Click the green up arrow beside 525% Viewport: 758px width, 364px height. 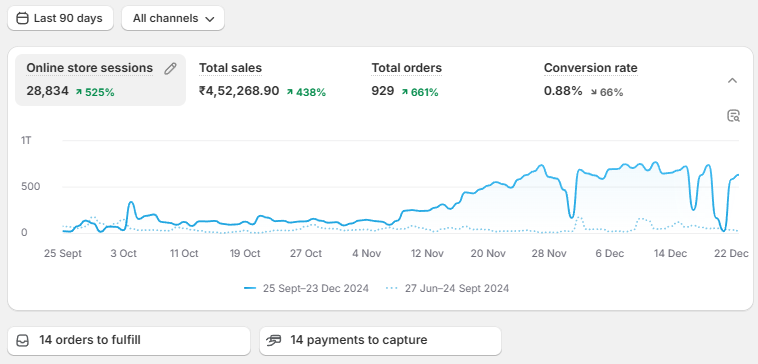click(79, 91)
